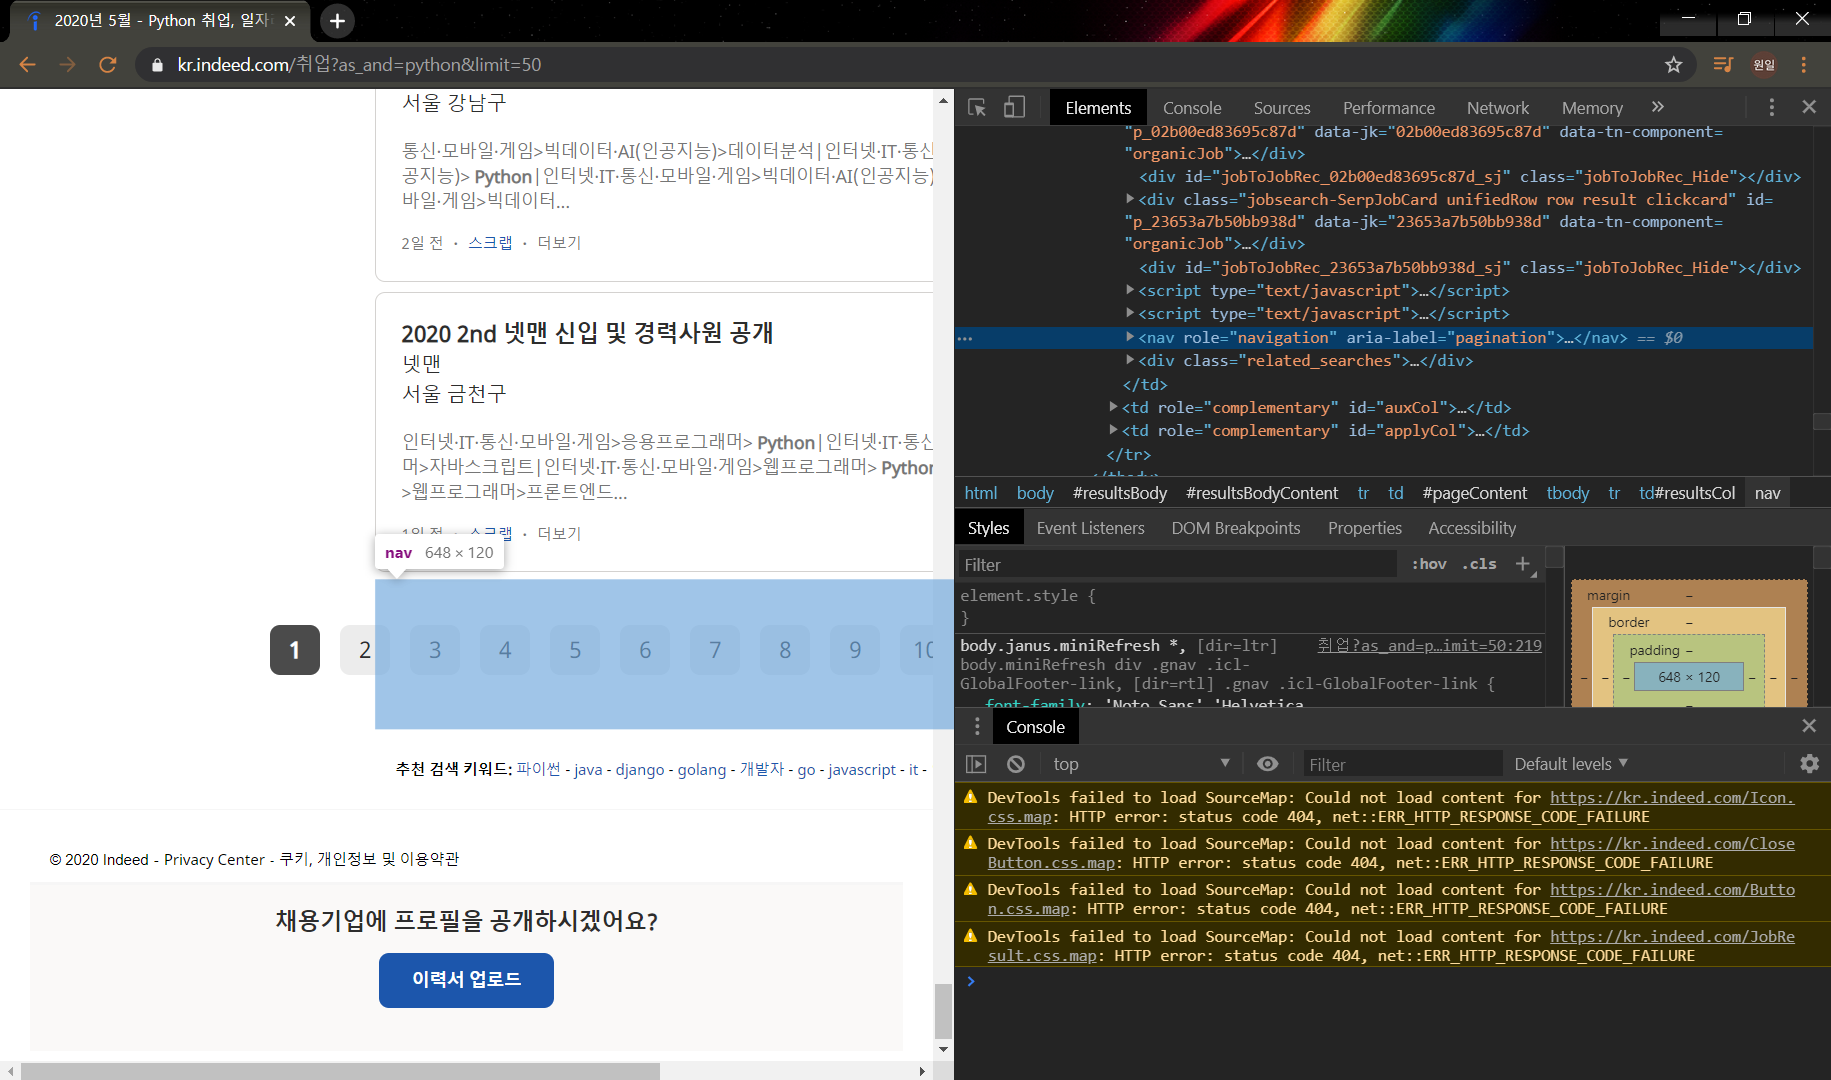Open the Memory tab
The height and width of the screenshot is (1080, 1831).
point(1592,108)
